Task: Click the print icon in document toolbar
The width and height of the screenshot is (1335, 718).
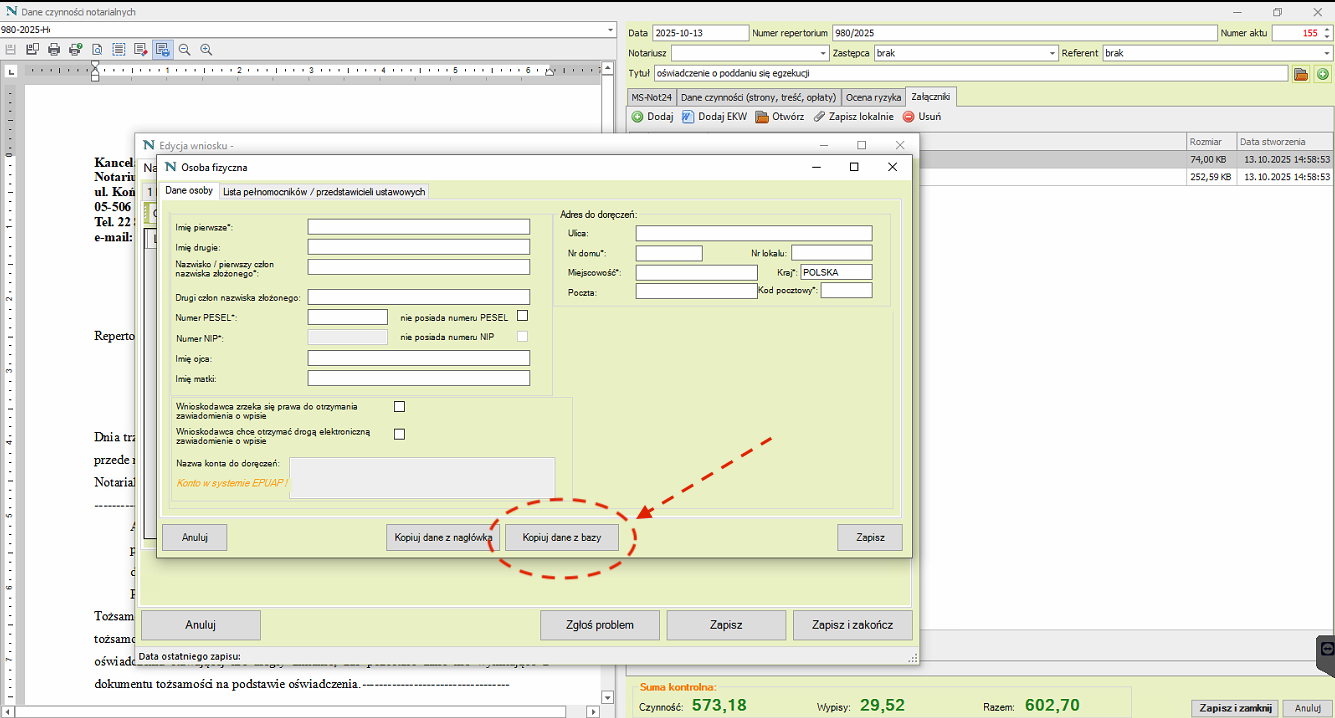Action: tap(54, 49)
